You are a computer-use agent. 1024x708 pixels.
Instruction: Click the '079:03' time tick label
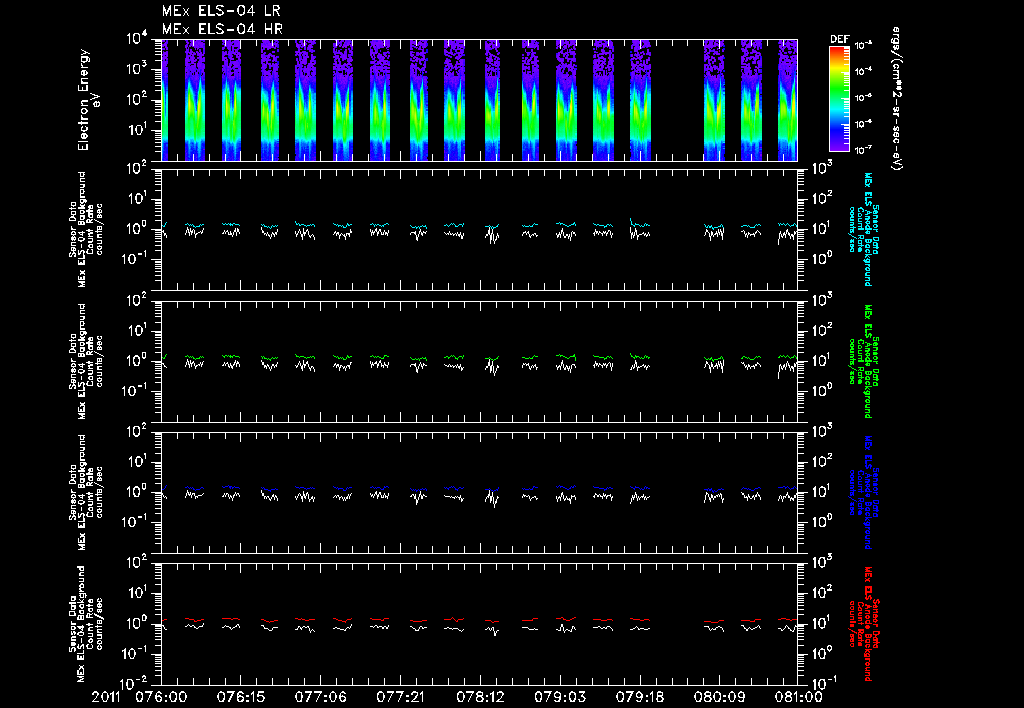click(560, 697)
